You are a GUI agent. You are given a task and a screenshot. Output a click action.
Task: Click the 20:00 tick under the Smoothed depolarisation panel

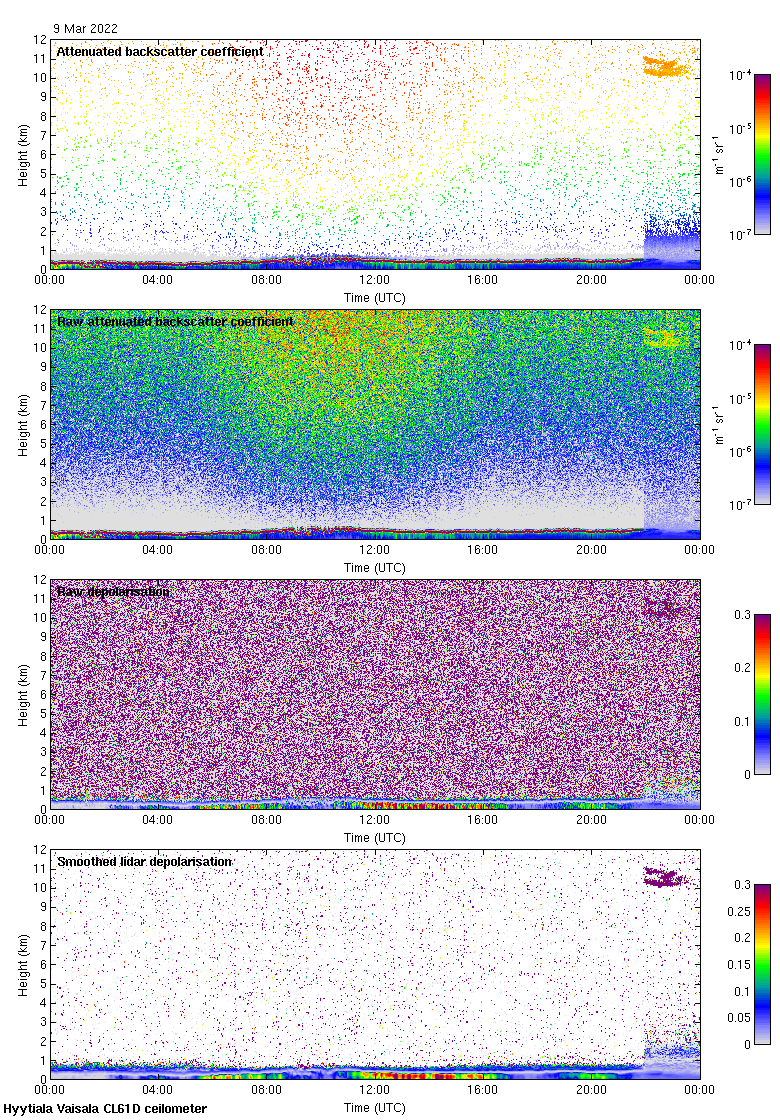coord(591,1090)
